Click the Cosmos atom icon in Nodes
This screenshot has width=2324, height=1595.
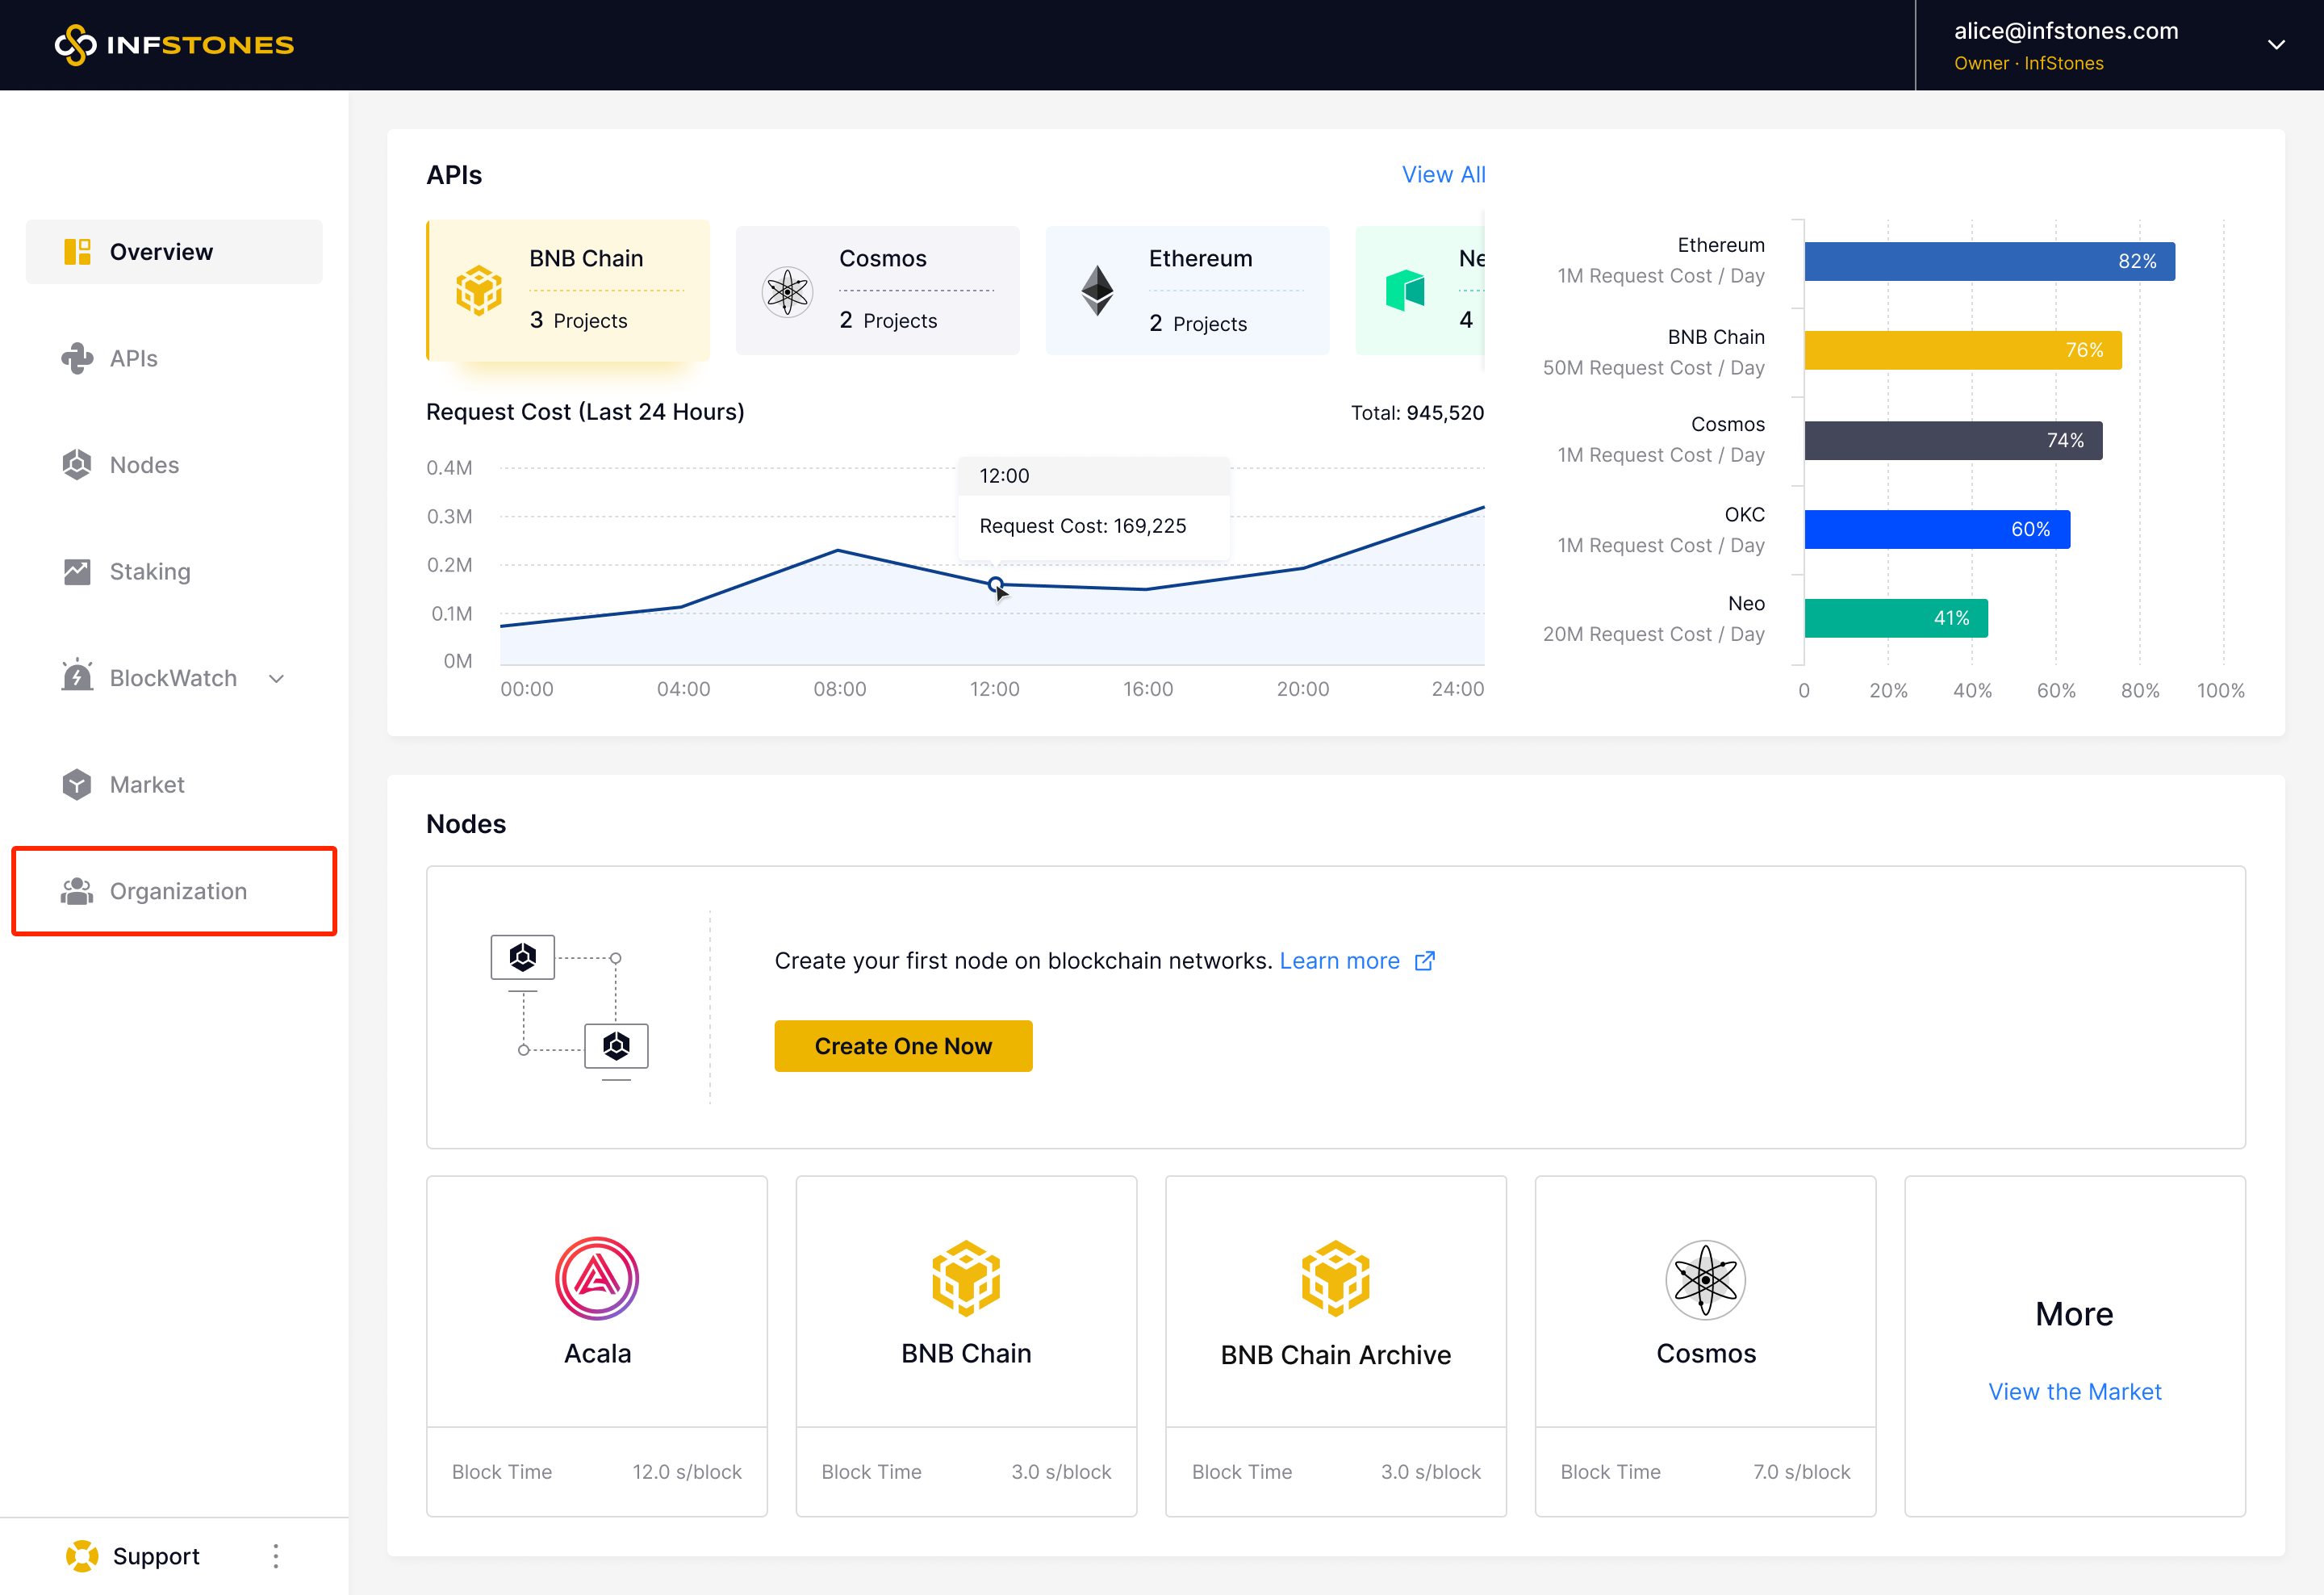pos(1705,1279)
